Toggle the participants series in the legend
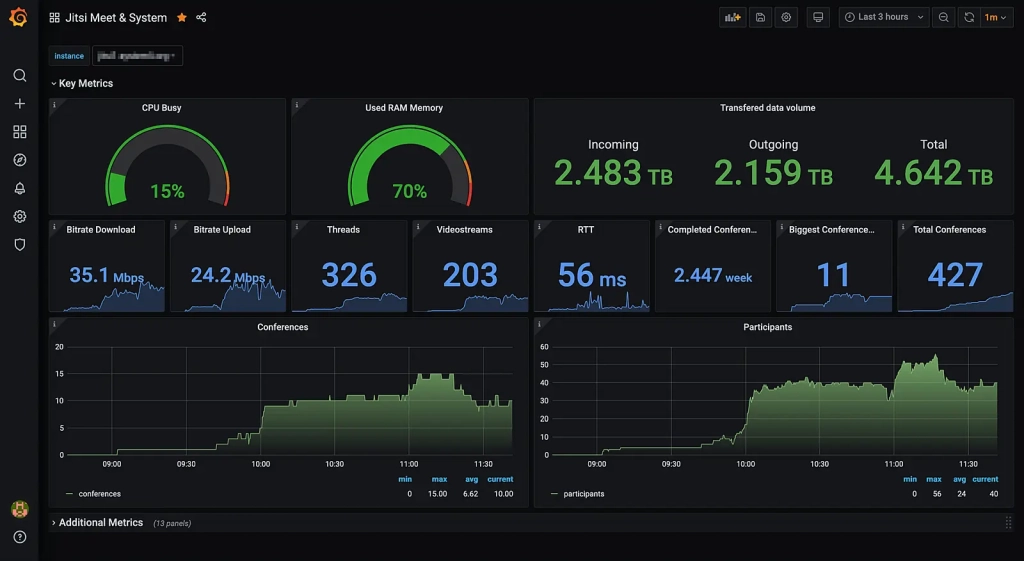Screen dimensions: 1024x561 pos(584,494)
